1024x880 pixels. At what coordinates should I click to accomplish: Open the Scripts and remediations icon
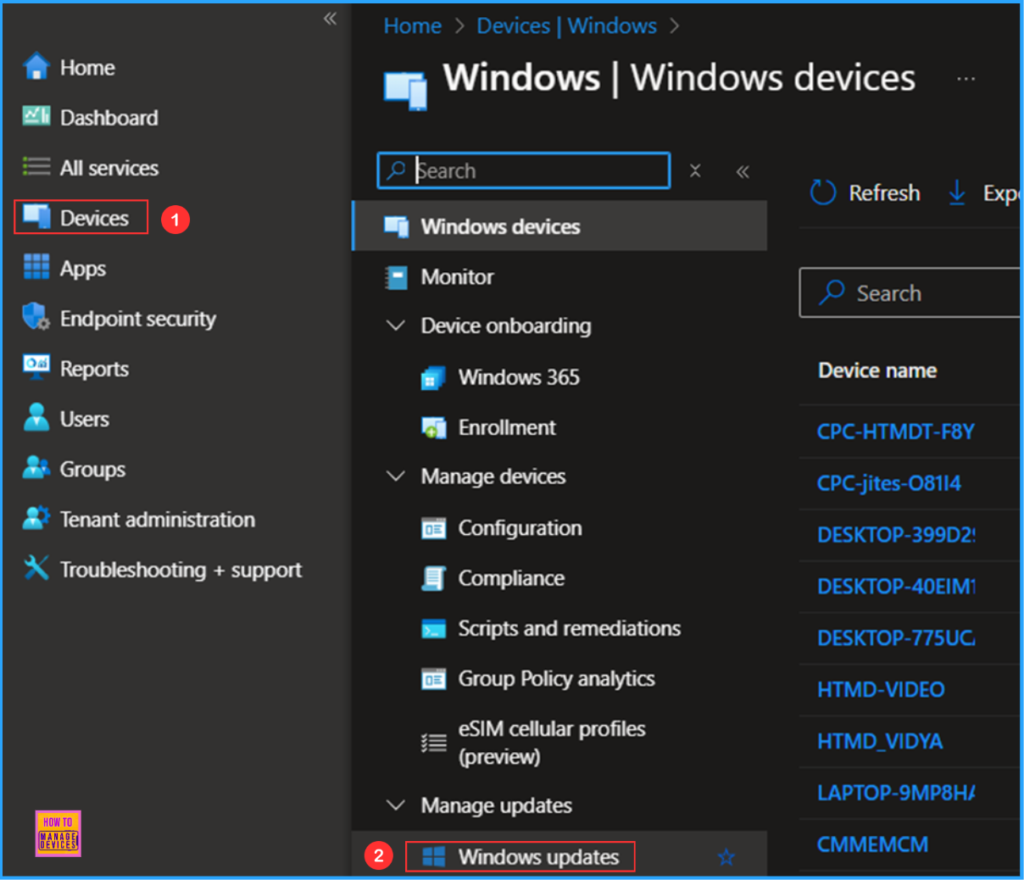pos(433,629)
